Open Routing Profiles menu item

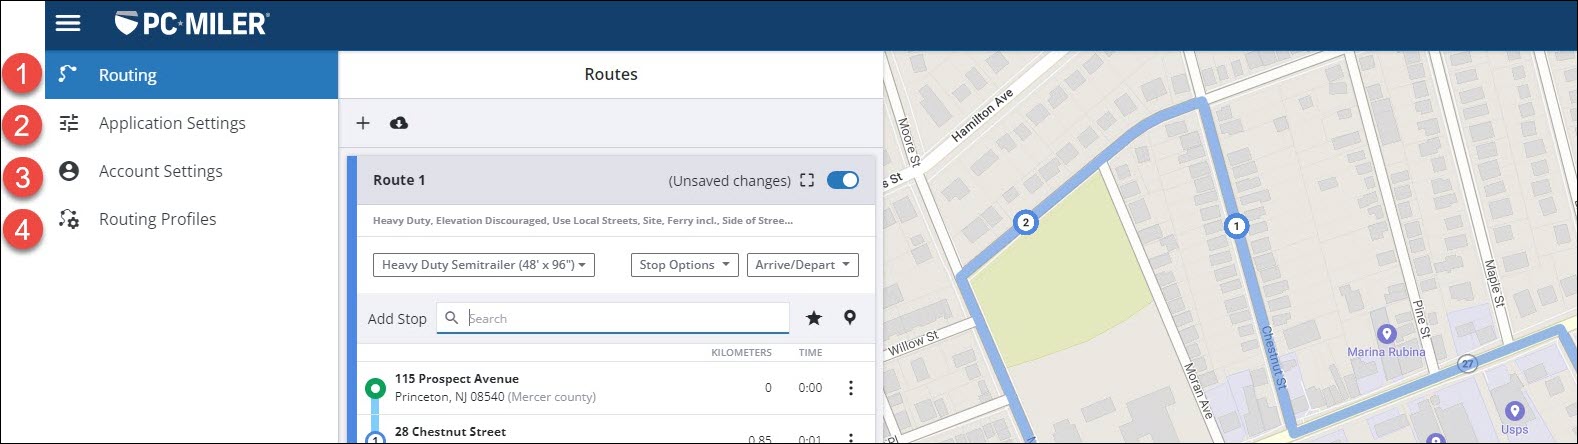pos(158,219)
